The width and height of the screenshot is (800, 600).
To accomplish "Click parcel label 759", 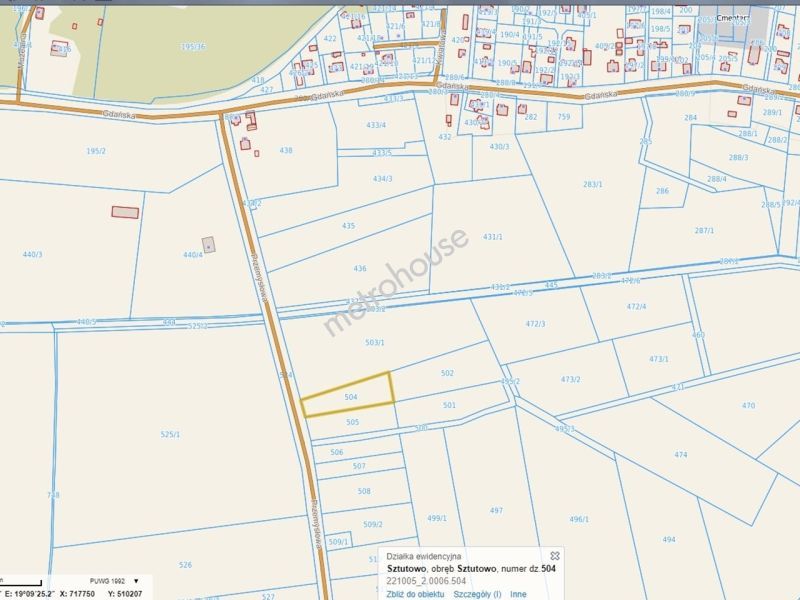I will pyautogui.click(x=564, y=116).
